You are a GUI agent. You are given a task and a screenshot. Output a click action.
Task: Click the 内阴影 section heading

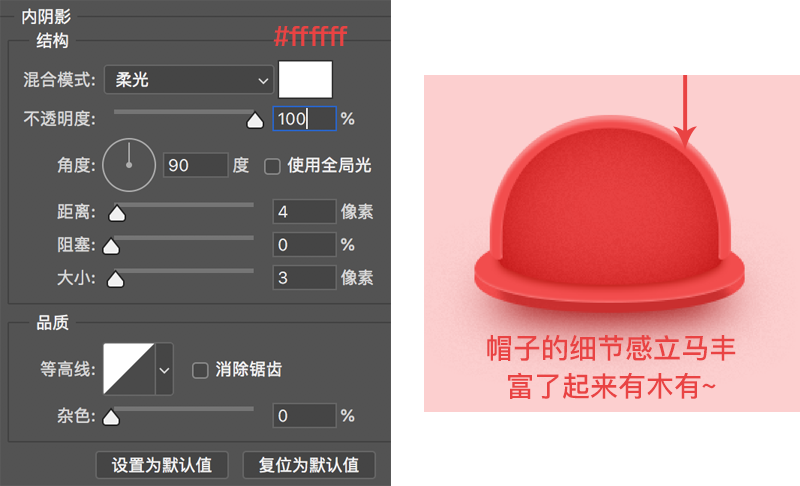[46, 16]
